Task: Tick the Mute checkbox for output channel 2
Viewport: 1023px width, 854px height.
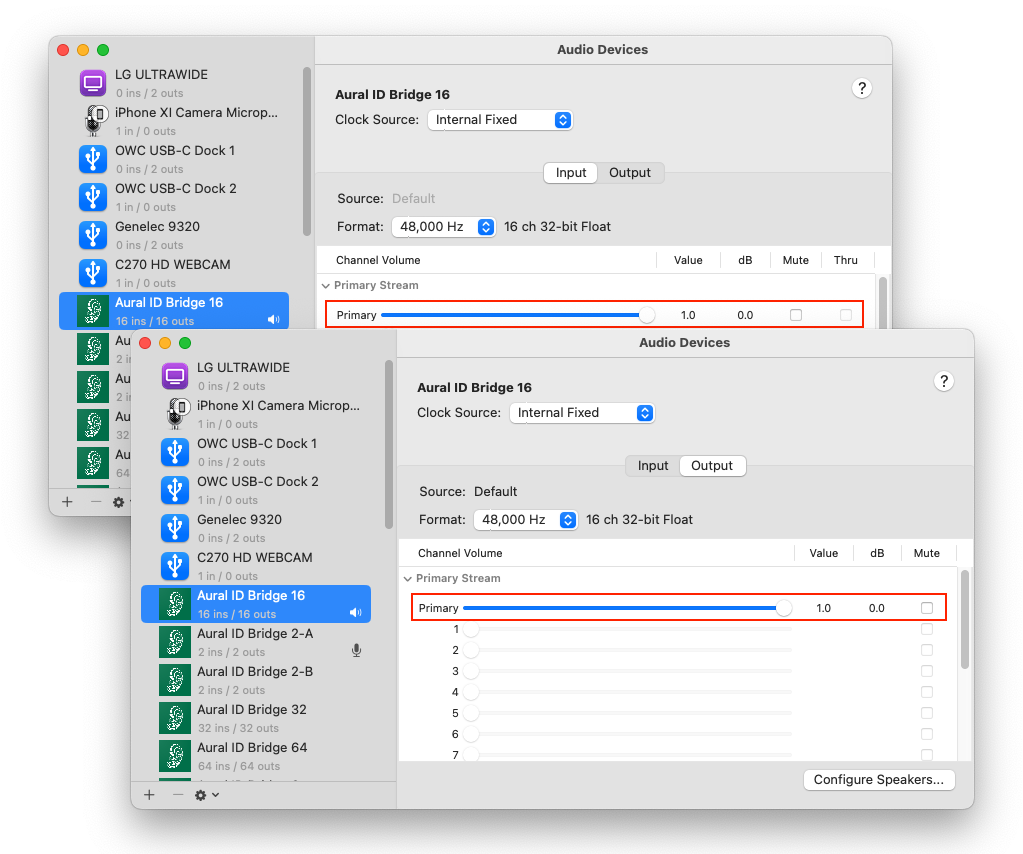Action: (x=926, y=650)
